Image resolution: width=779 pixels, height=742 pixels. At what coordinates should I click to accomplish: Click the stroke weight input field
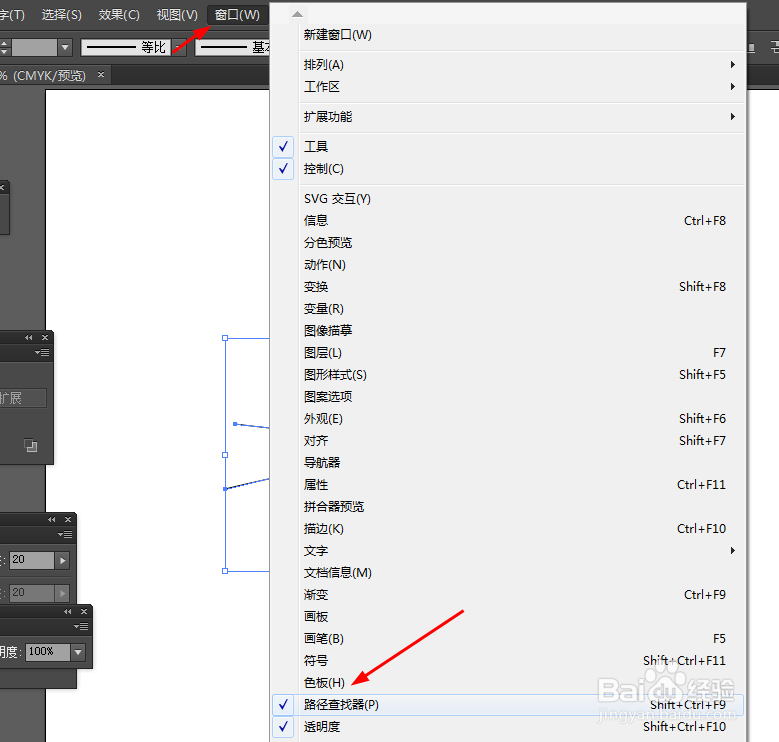(34, 48)
